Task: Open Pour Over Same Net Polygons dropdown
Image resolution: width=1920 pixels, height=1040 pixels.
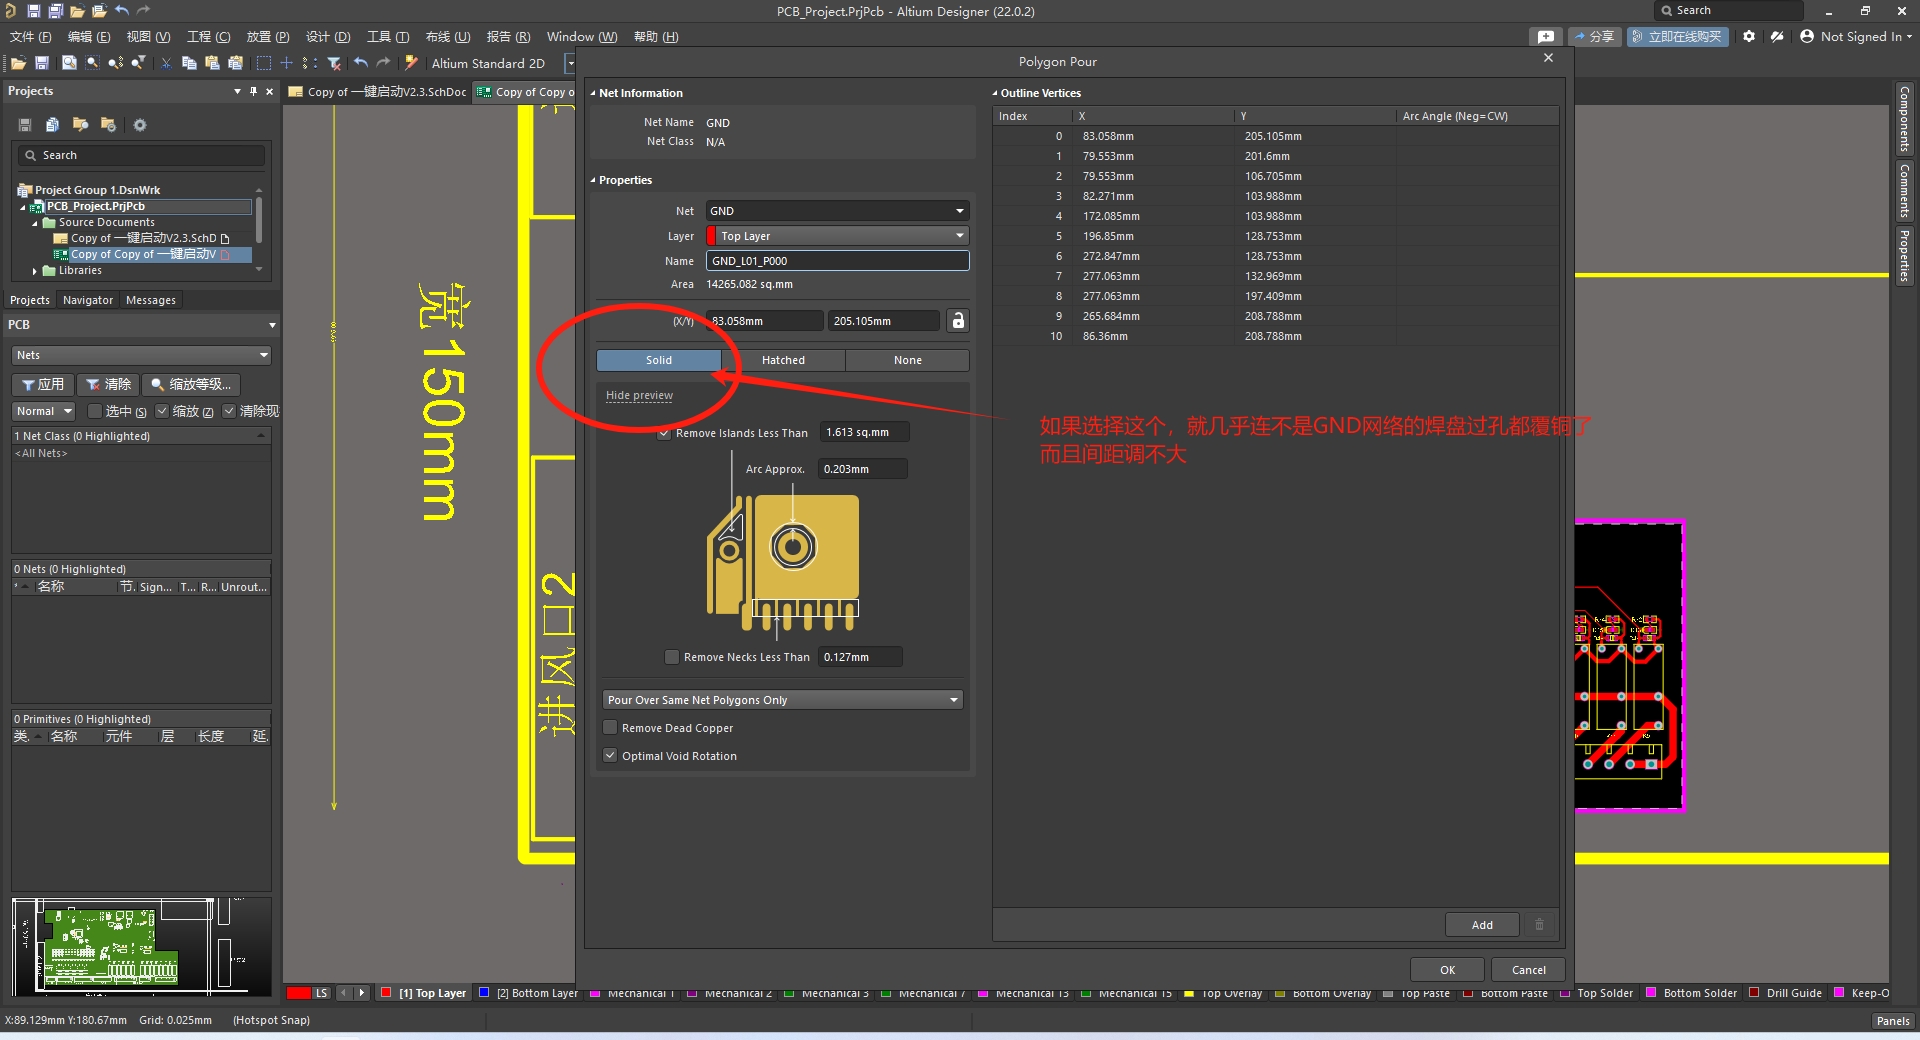Action: pyautogui.click(x=782, y=700)
